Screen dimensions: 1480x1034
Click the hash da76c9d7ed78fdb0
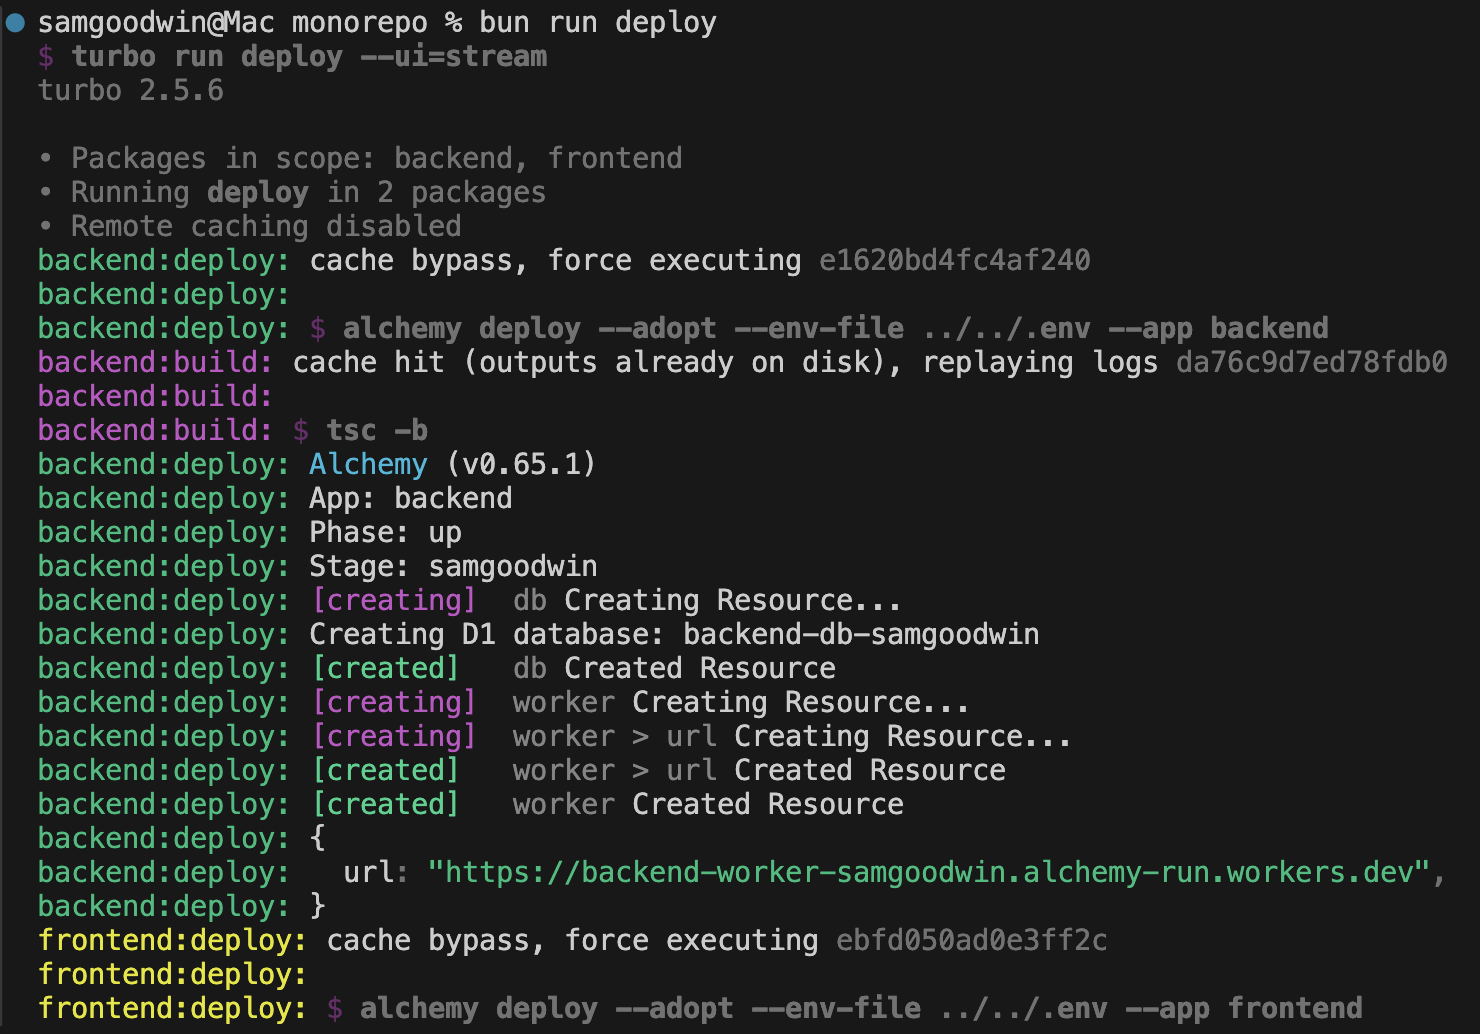[1311, 362]
